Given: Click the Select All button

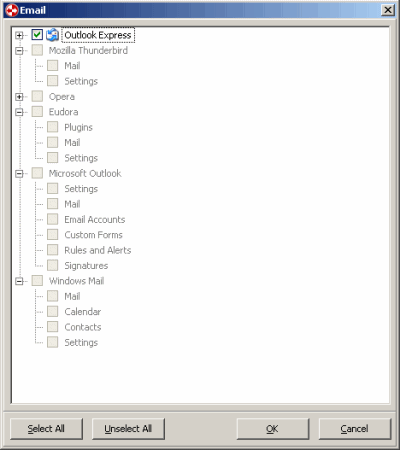Looking at the screenshot, I should tap(46, 429).
